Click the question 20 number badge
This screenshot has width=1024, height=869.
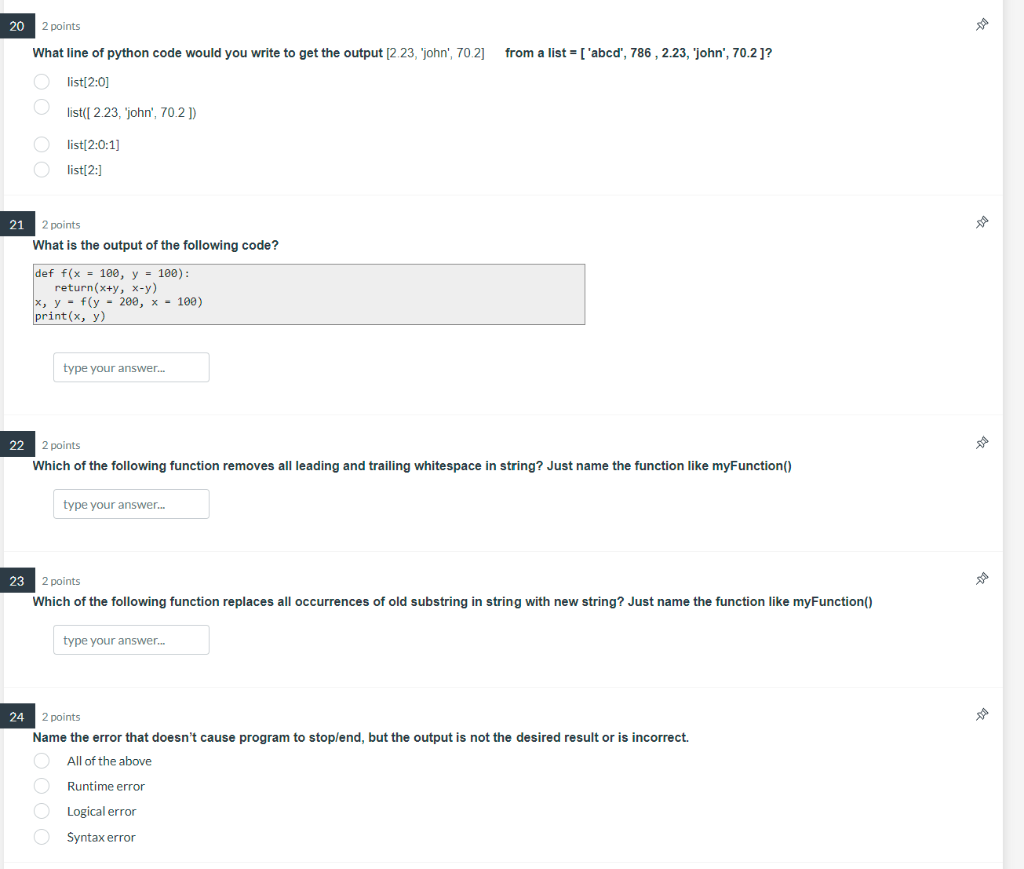pyautogui.click(x=17, y=26)
